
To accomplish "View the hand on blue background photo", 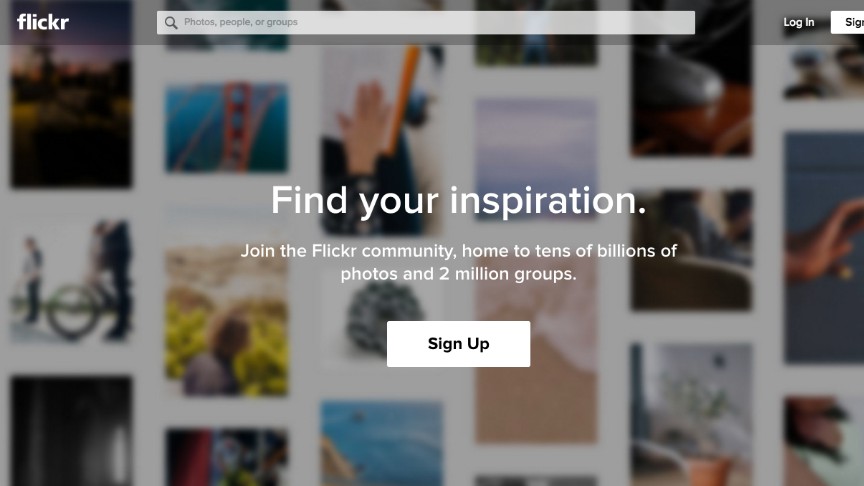I will click(824, 248).
